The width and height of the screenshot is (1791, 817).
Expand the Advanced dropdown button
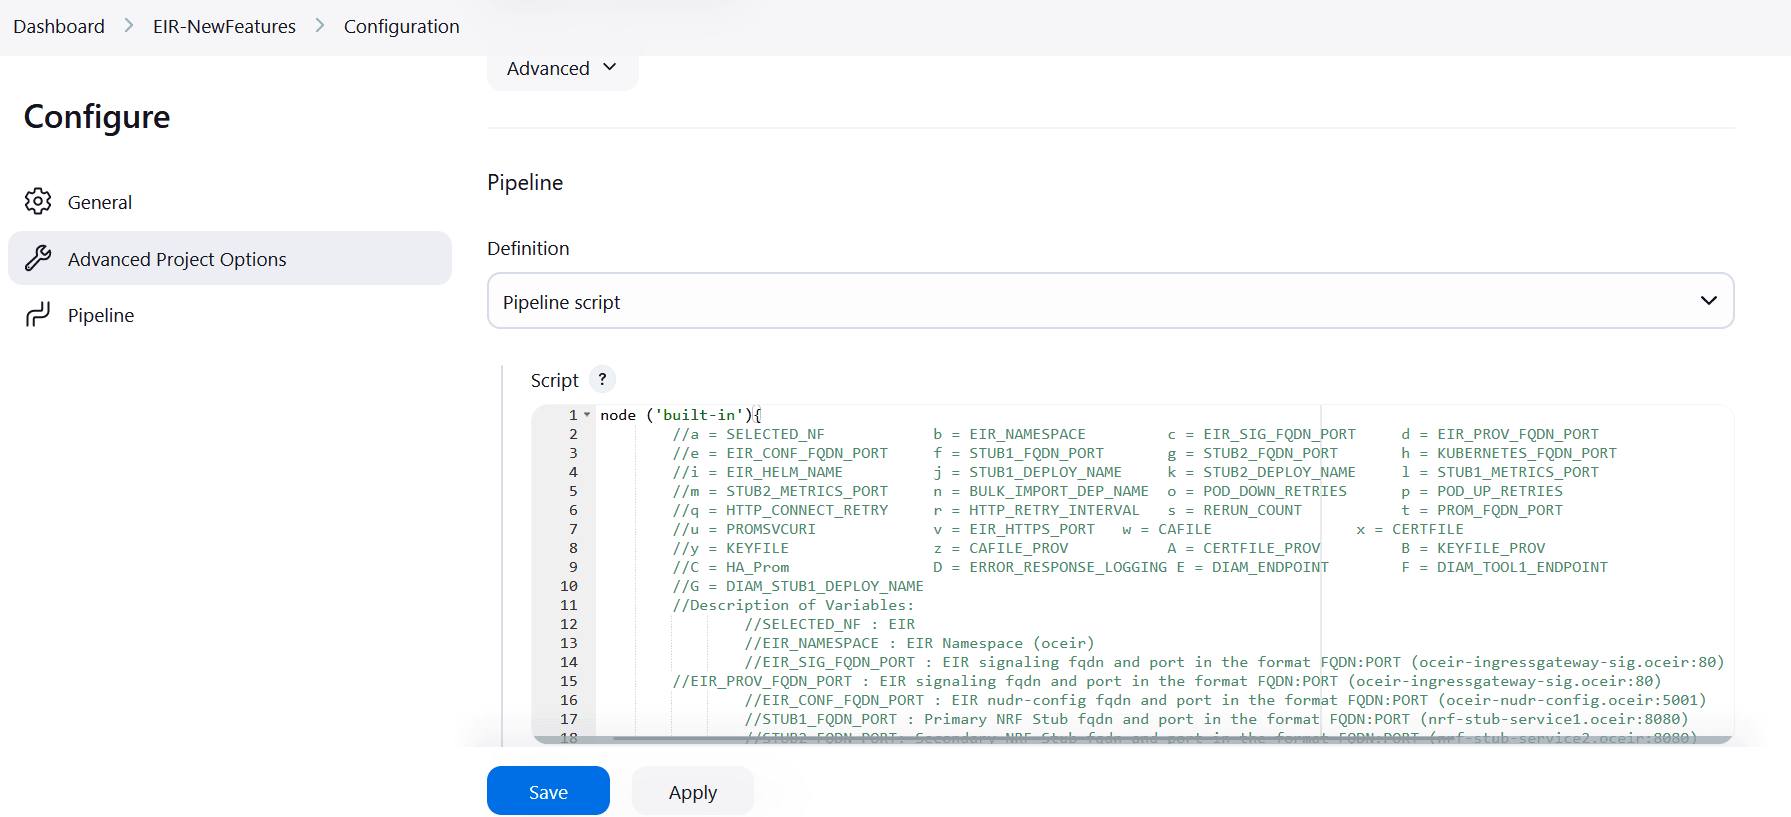click(x=562, y=68)
